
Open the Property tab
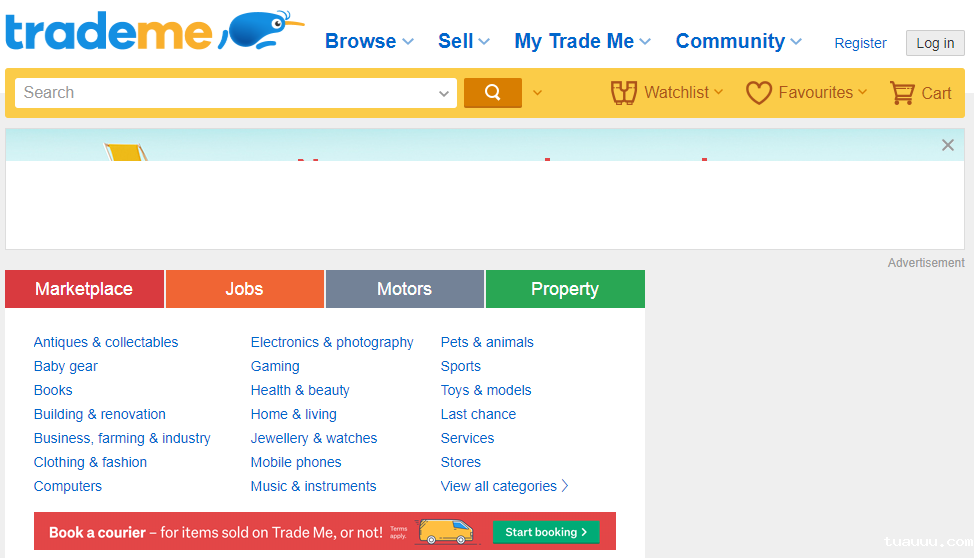pos(564,289)
